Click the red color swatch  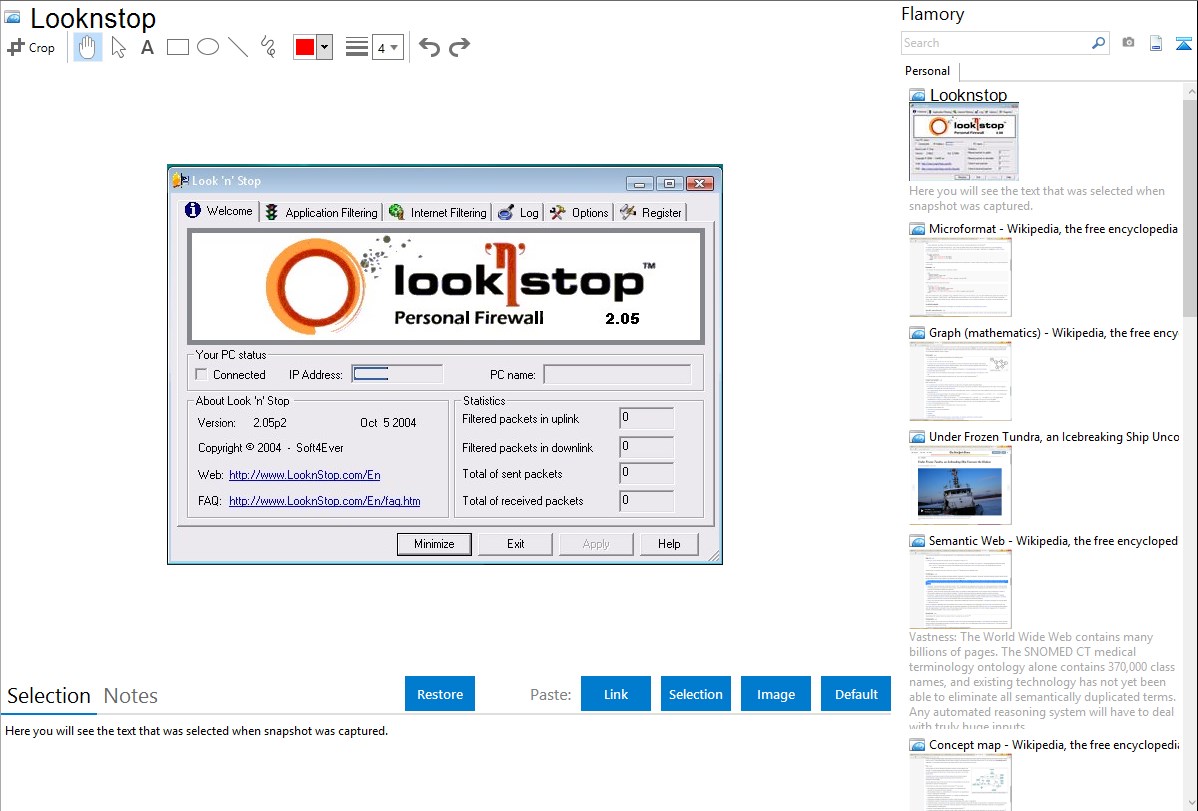click(305, 47)
